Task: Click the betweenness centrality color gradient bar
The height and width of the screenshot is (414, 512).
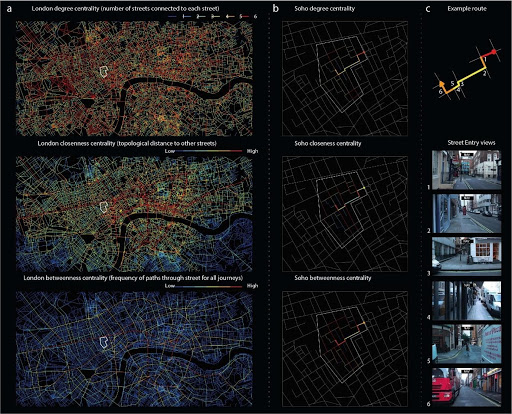Action: coord(209,286)
